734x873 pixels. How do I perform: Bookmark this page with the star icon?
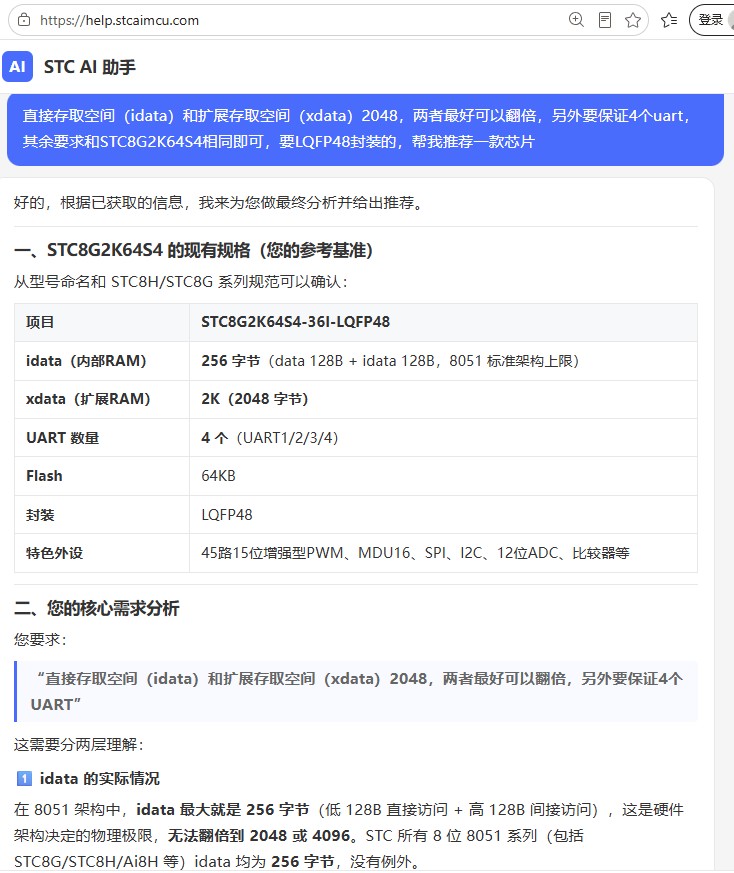(633, 20)
